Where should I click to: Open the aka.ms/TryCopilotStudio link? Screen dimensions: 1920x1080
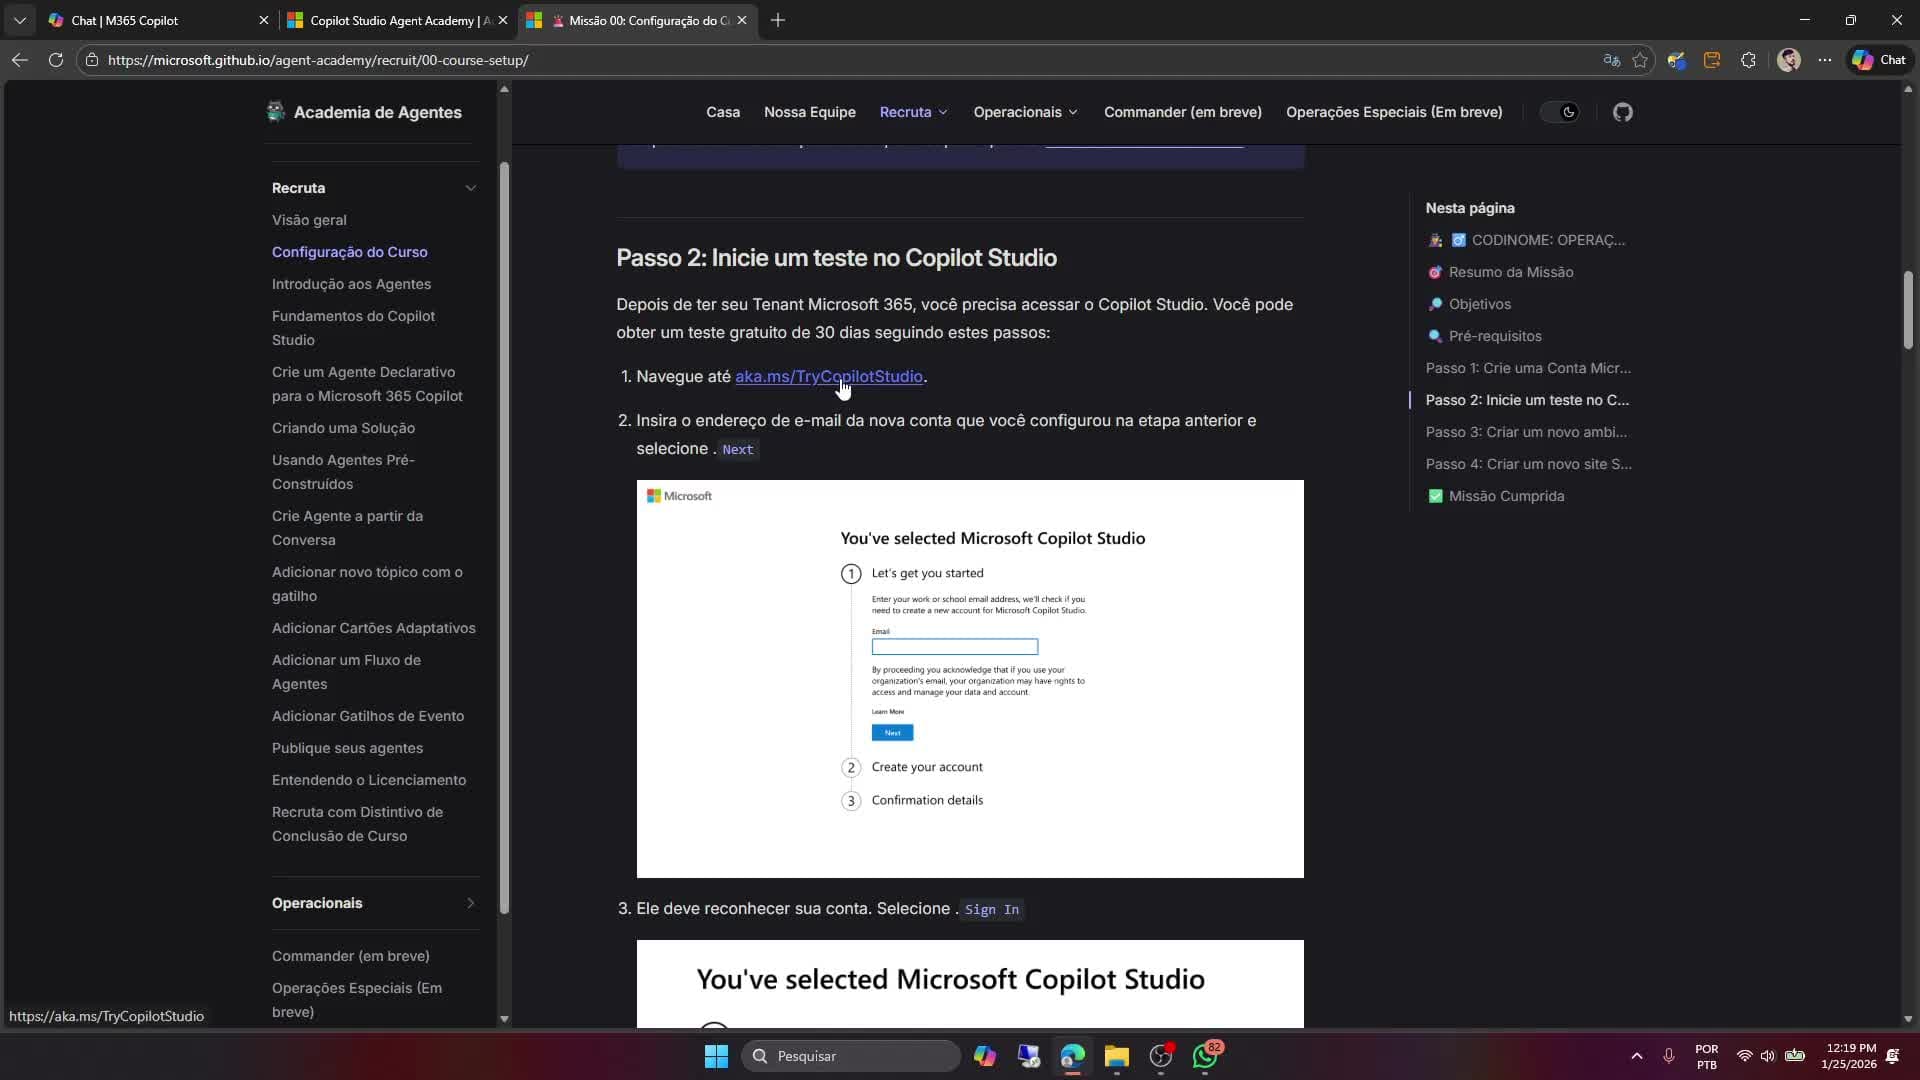(x=829, y=377)
